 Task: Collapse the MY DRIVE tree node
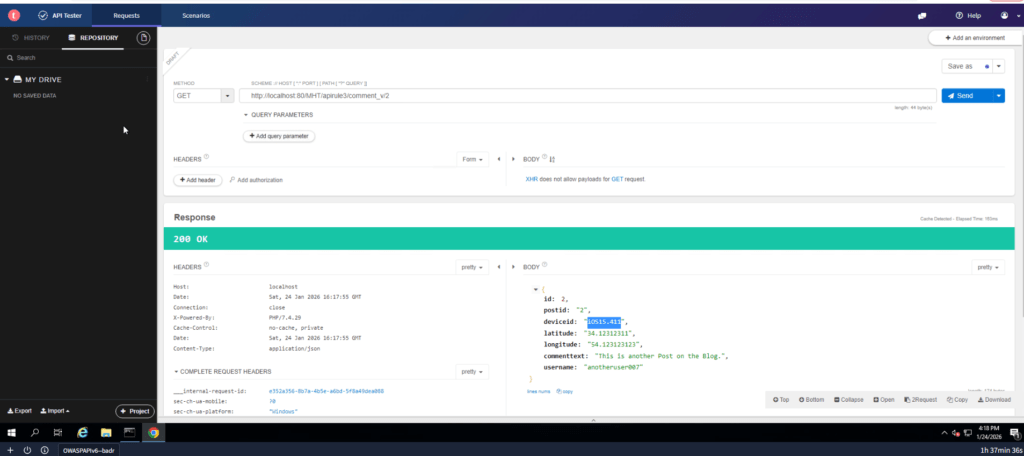pos(7,80)
